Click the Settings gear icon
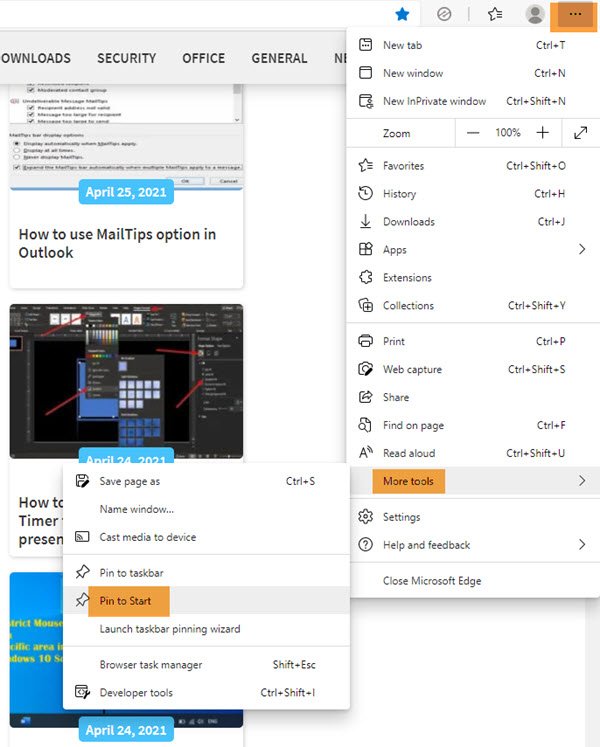The width and height of the screenshot is (600, 747). [366, 516]
